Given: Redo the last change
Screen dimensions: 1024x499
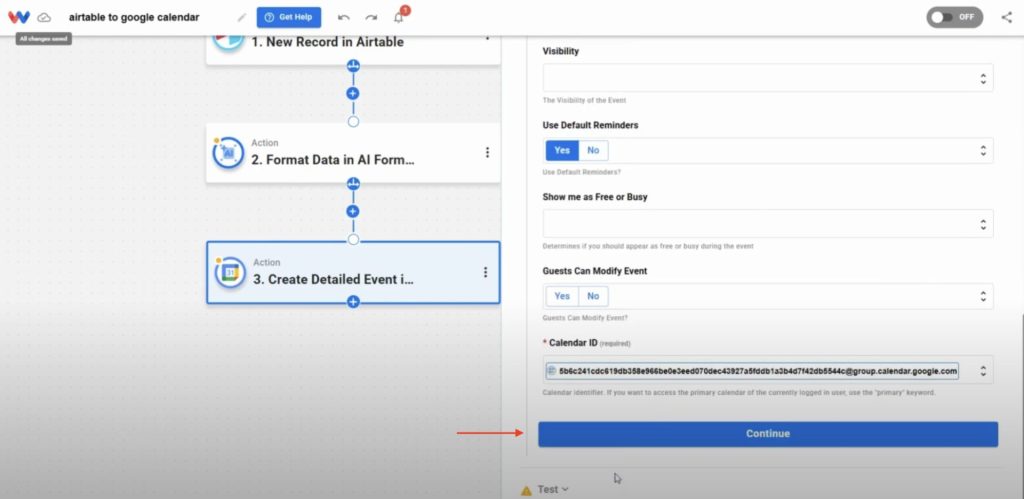Looking at the screenshot, I should tap(371, 18).
